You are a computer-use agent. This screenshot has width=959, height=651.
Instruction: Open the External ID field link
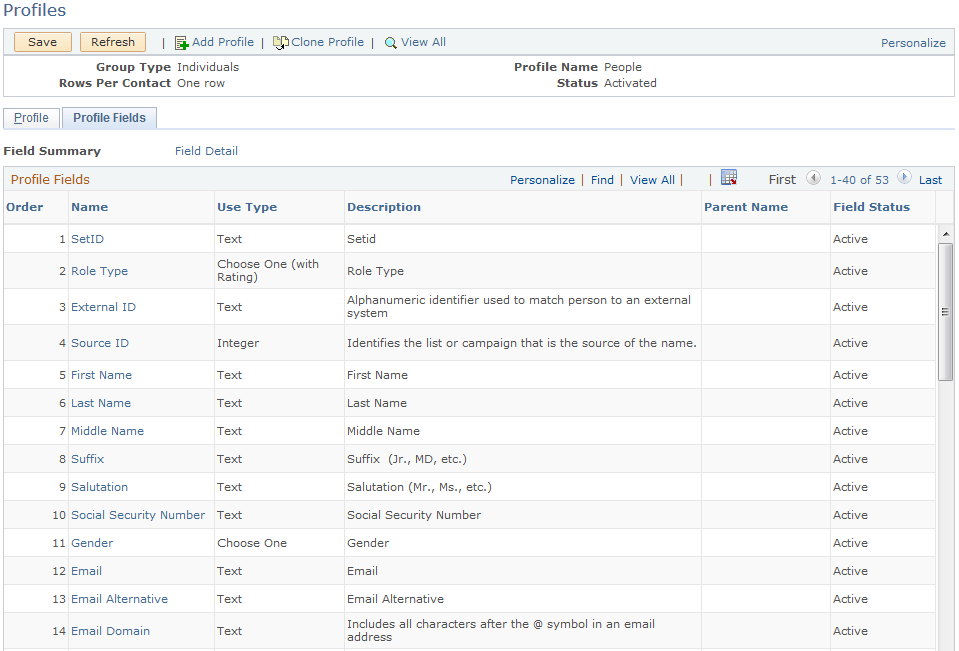pyautogui.click(x=103, y=307)
